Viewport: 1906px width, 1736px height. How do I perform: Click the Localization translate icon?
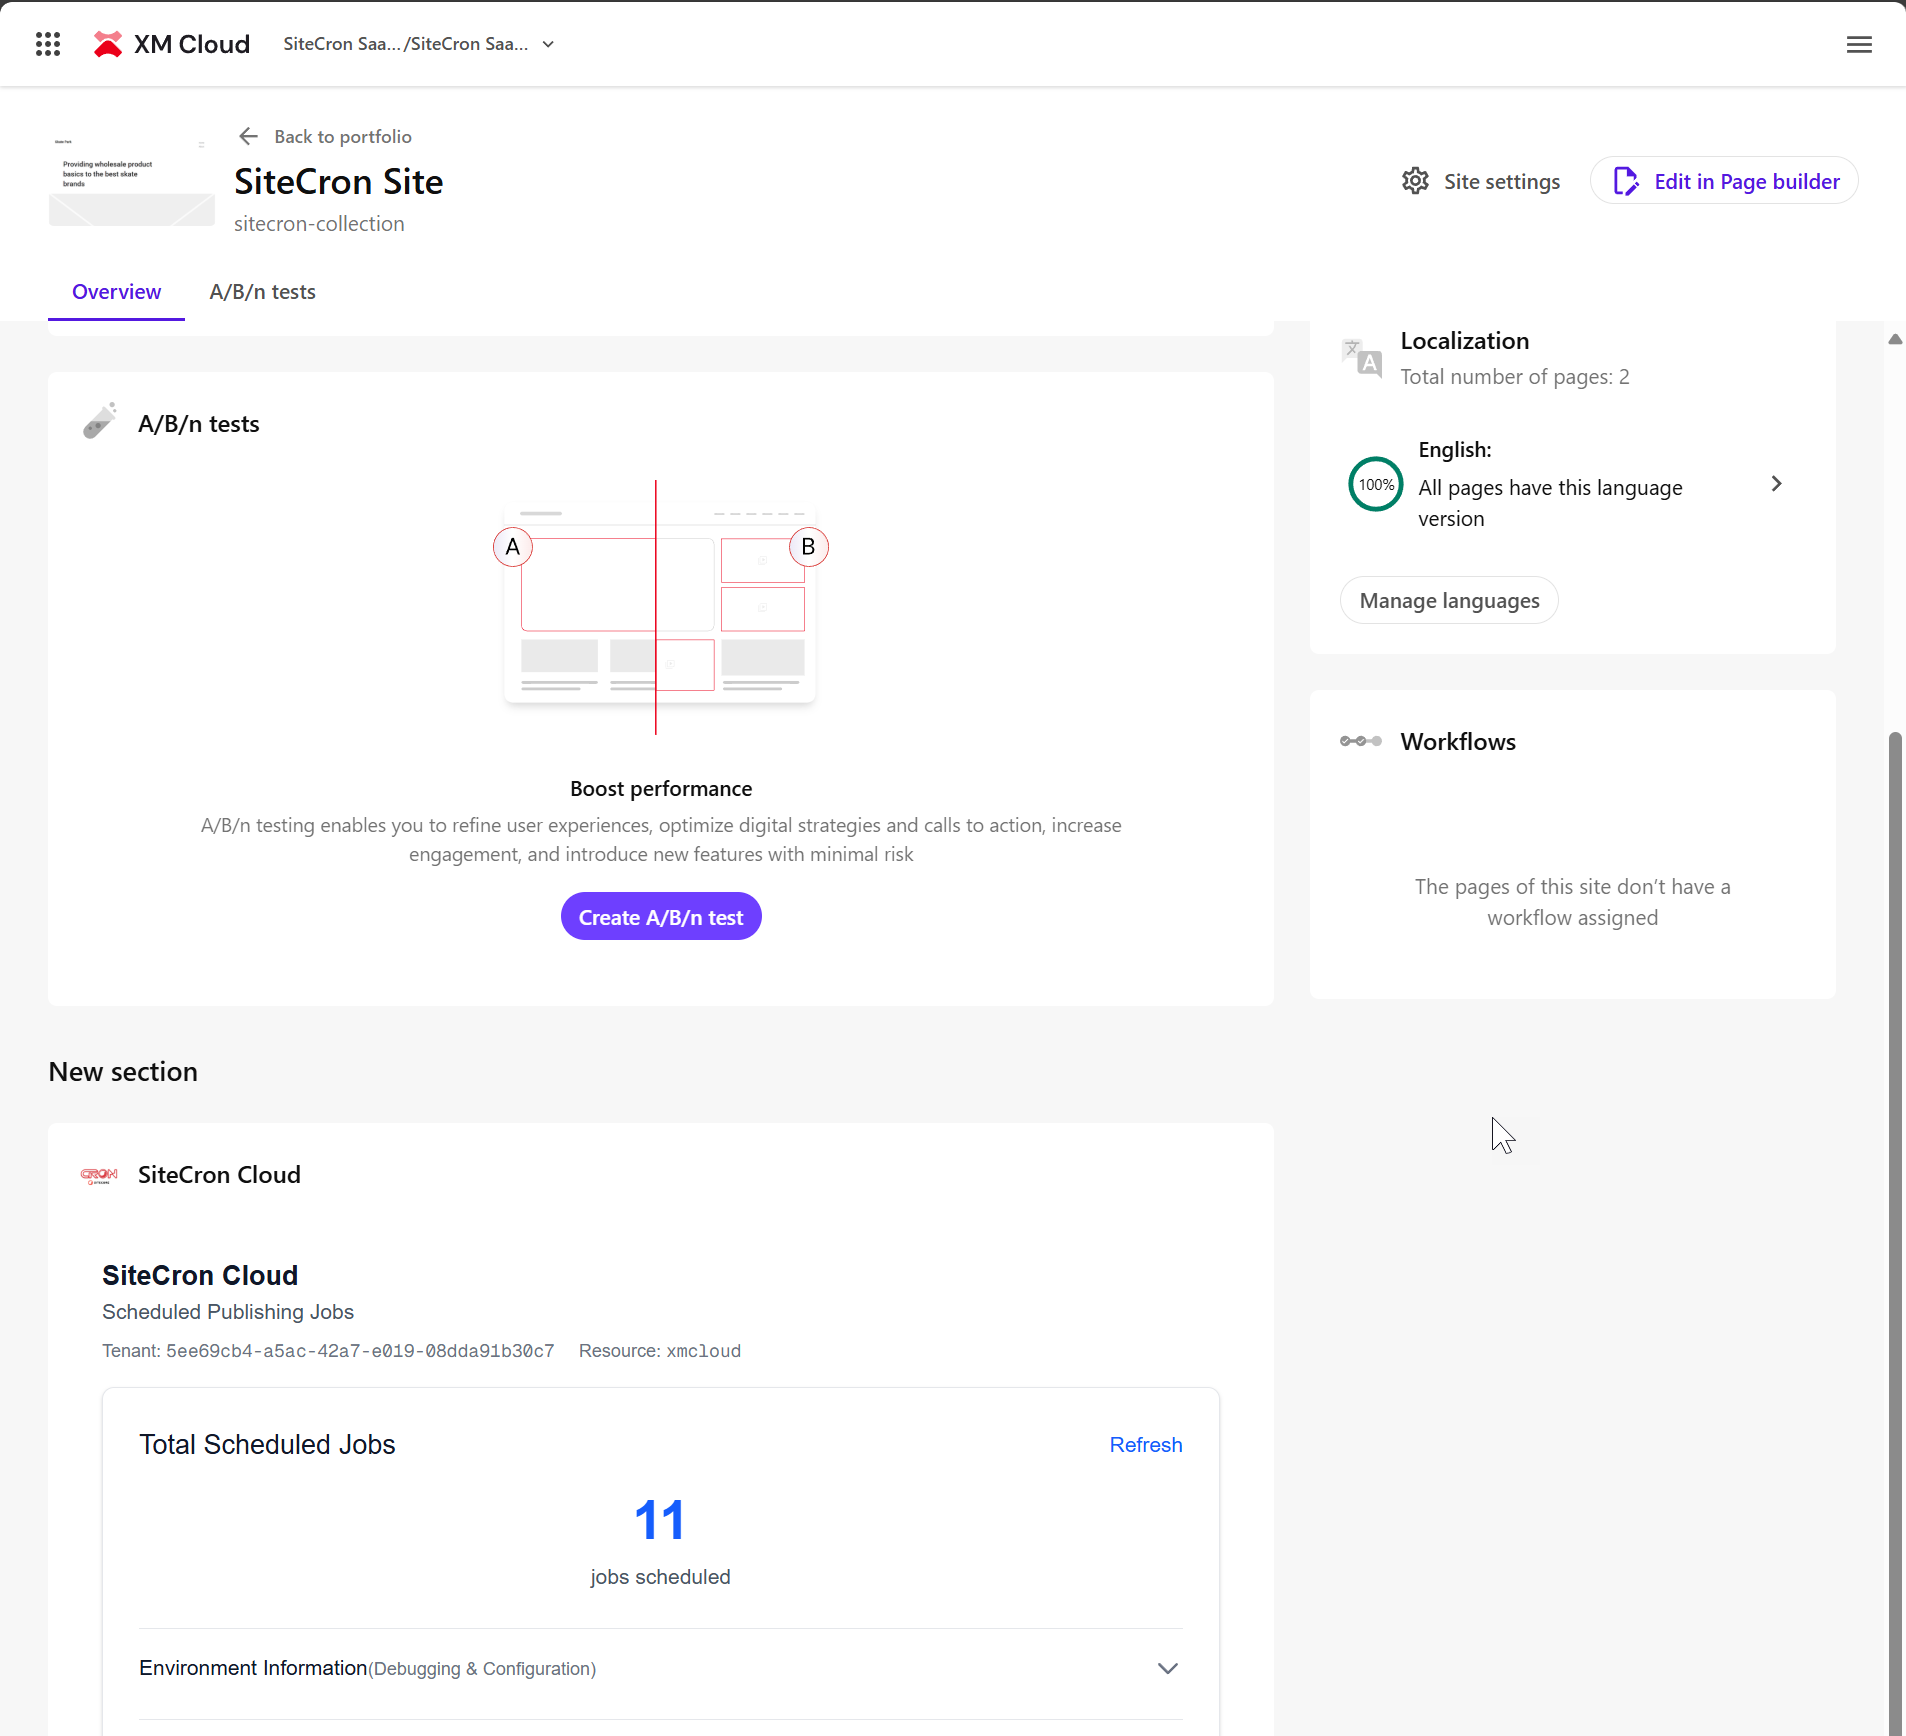(1361, 357)
